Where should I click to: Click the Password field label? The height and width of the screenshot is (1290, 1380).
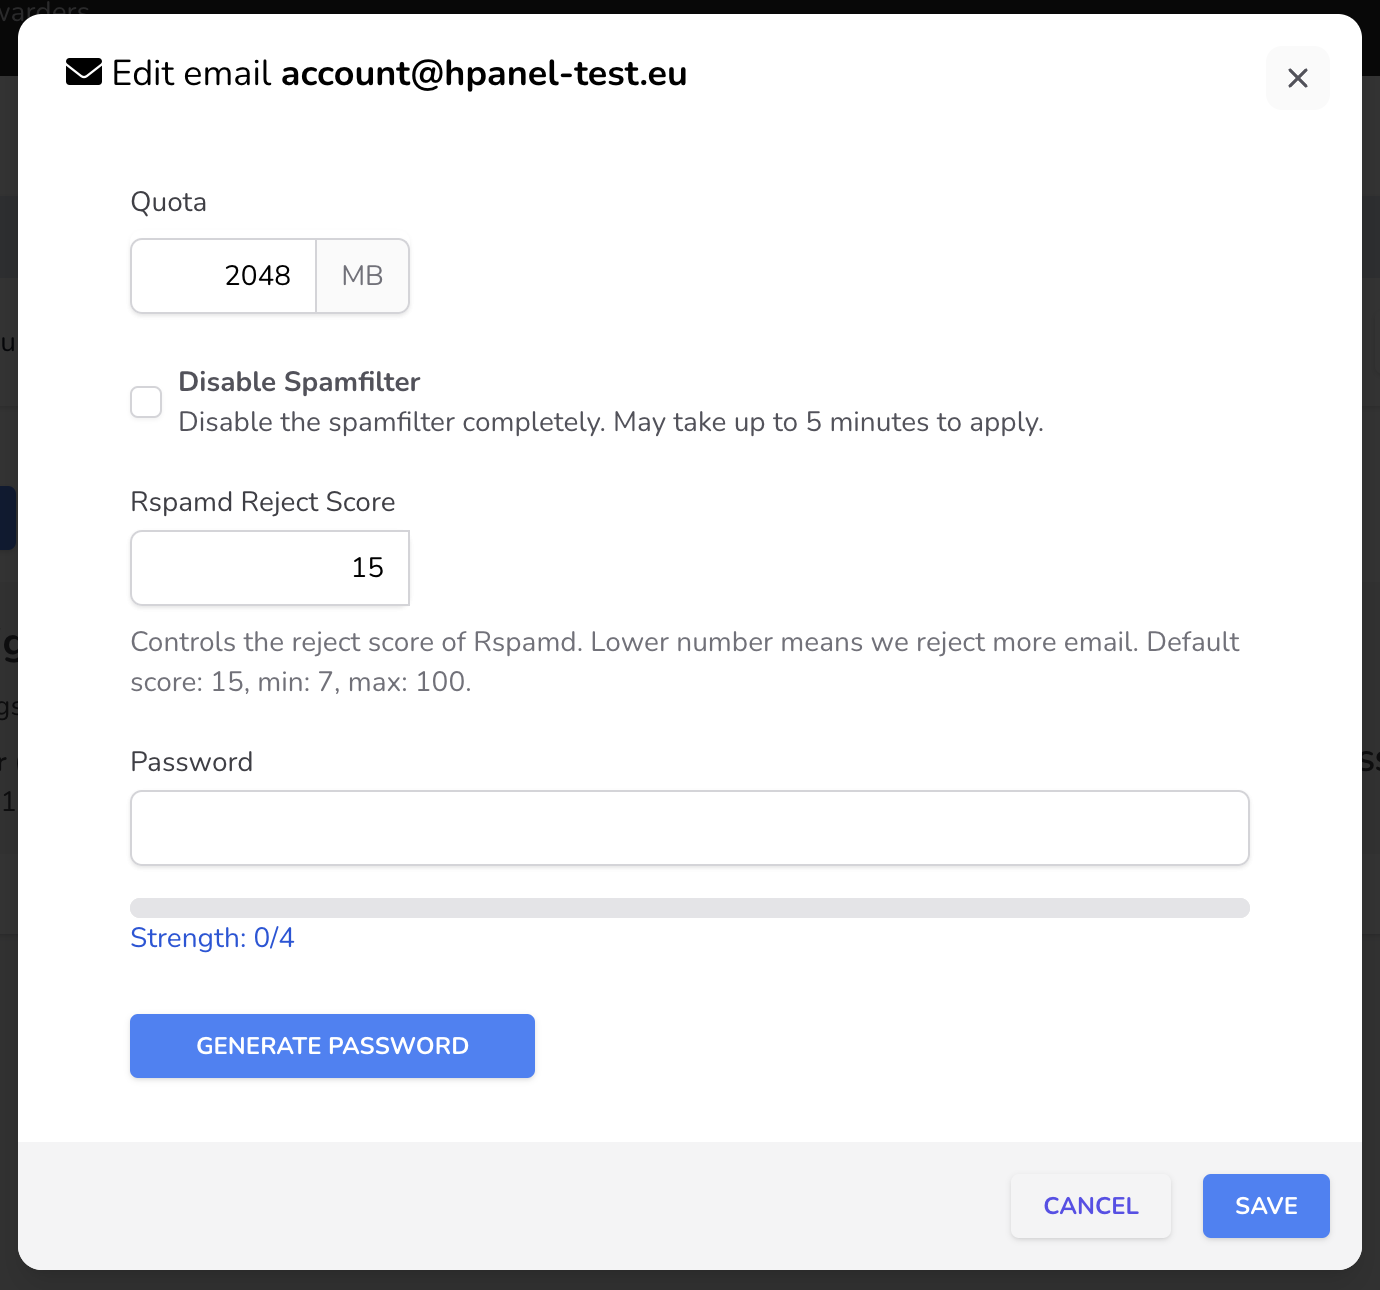pos(192,762)
